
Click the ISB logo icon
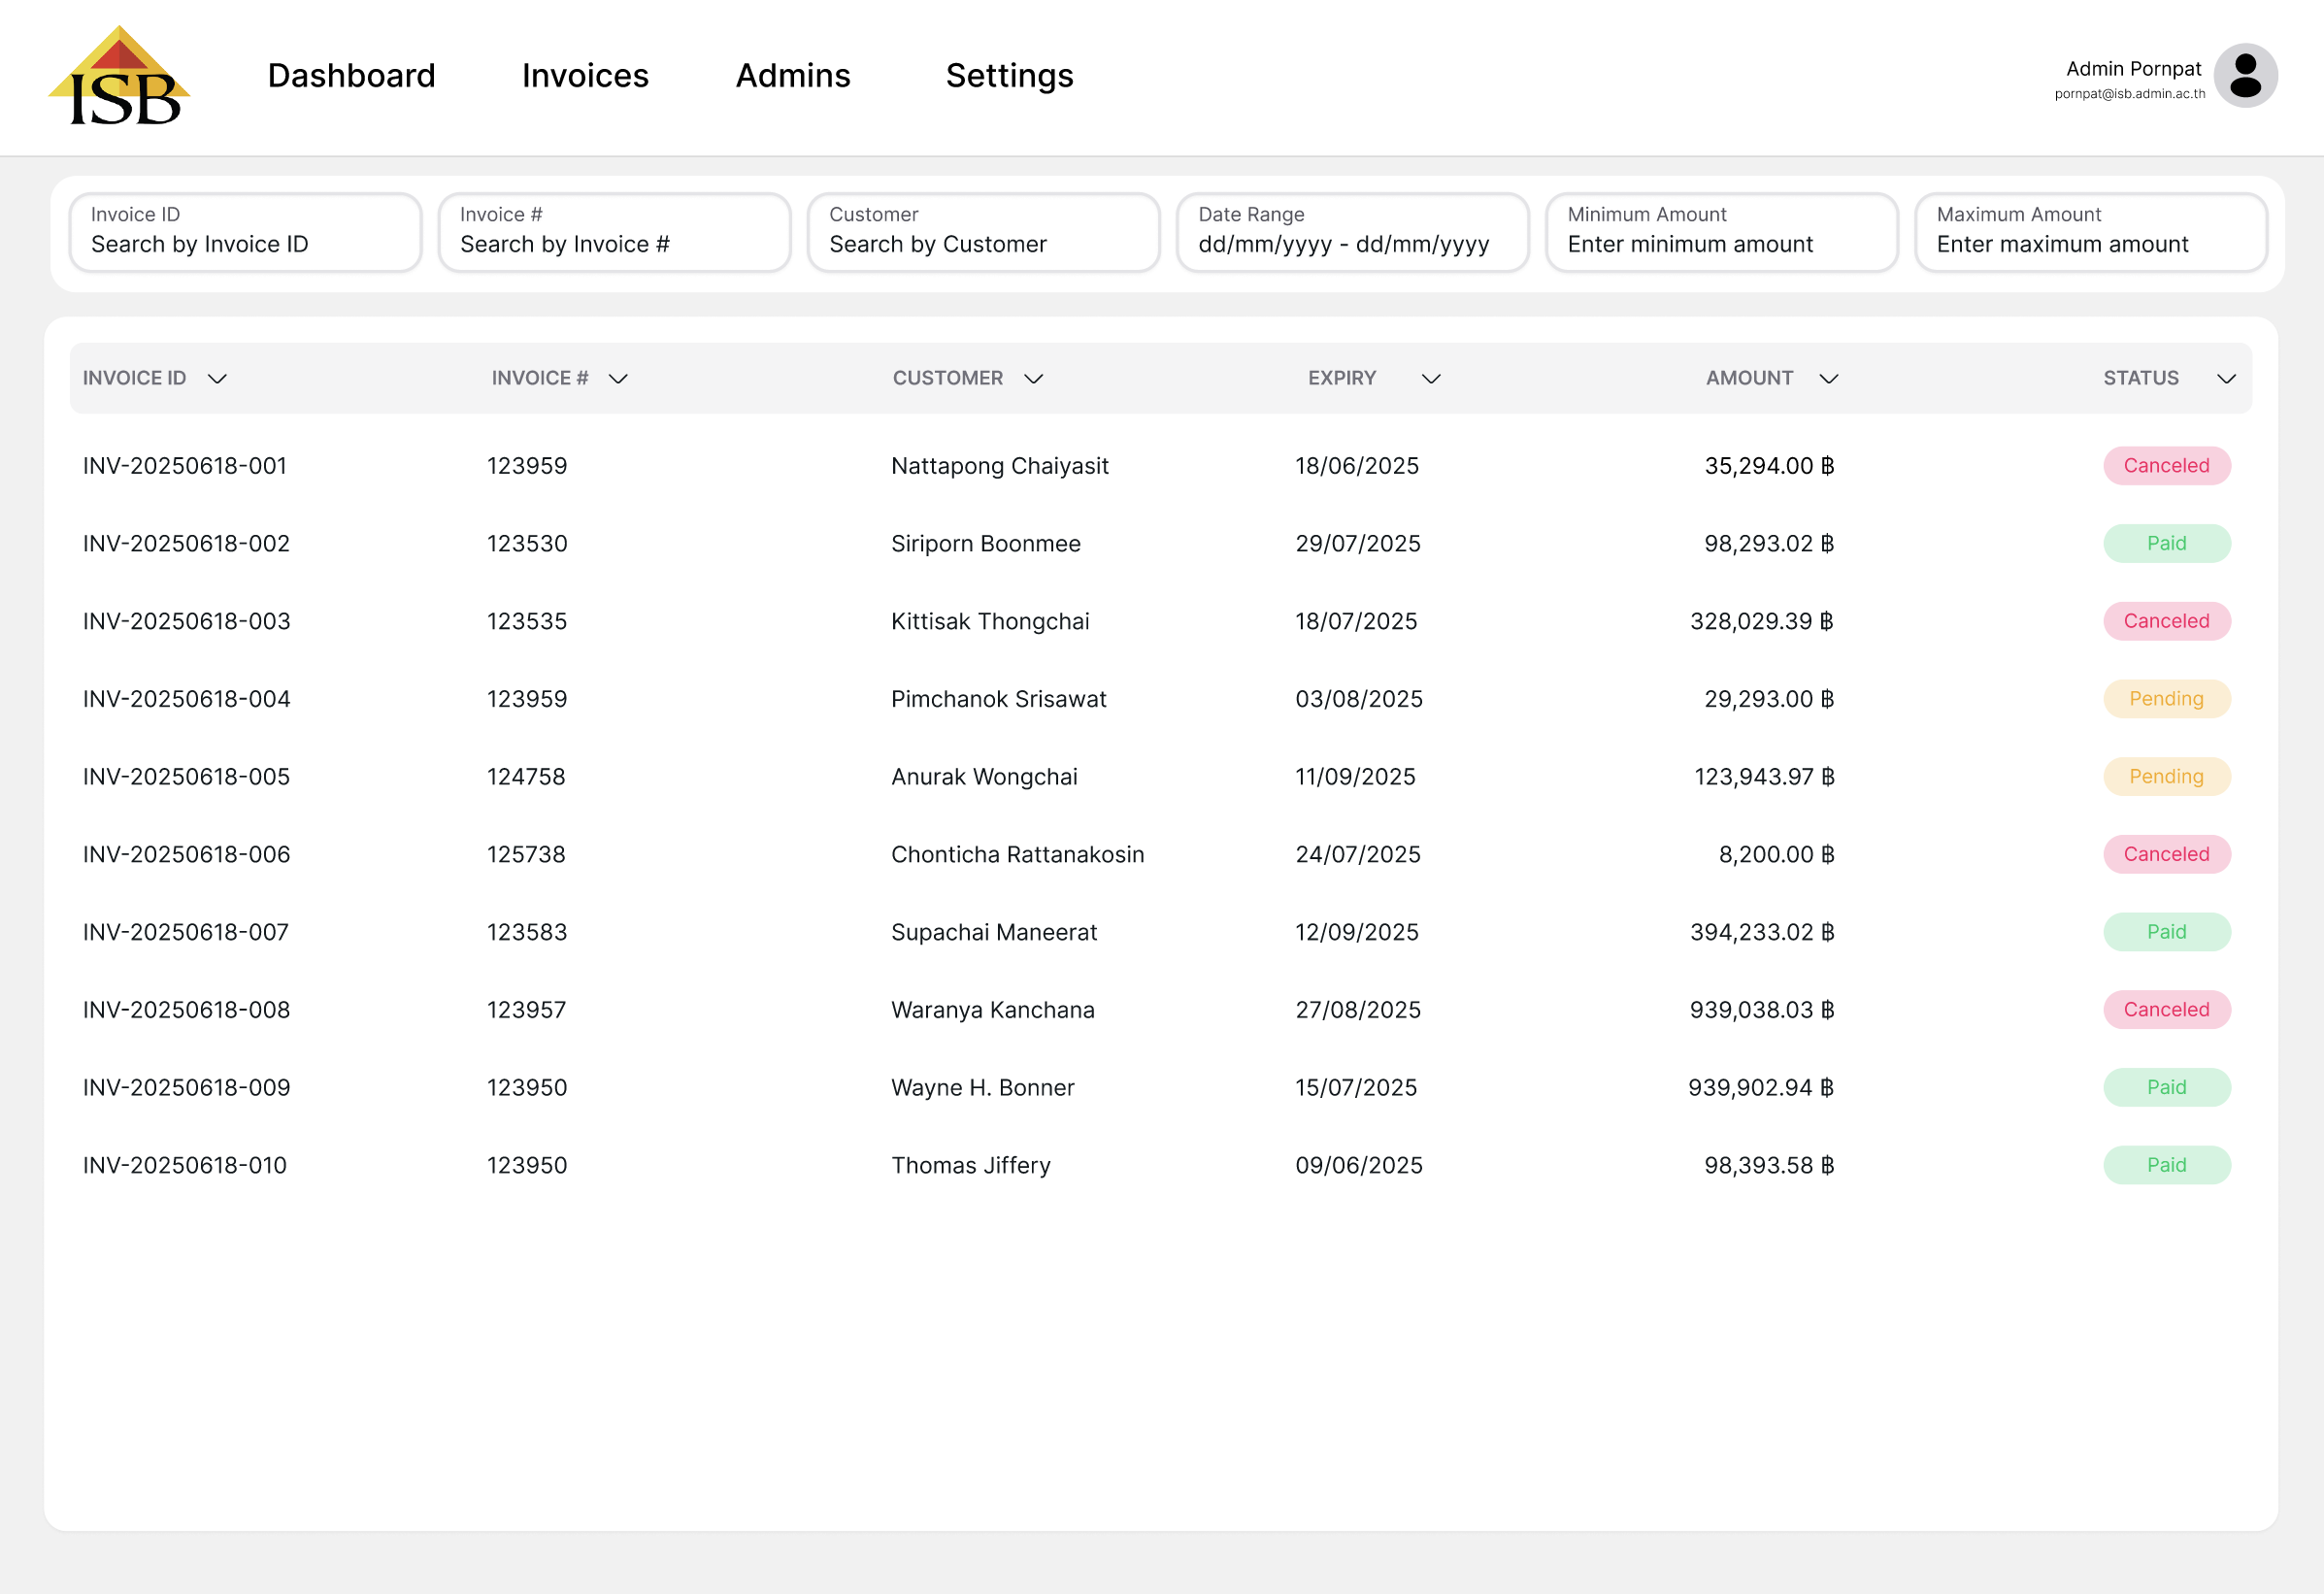click(119, 76)
